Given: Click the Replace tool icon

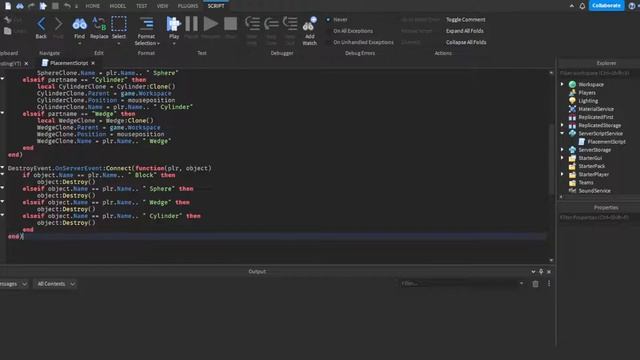Looking at the screenshot, I should [99, 24].
